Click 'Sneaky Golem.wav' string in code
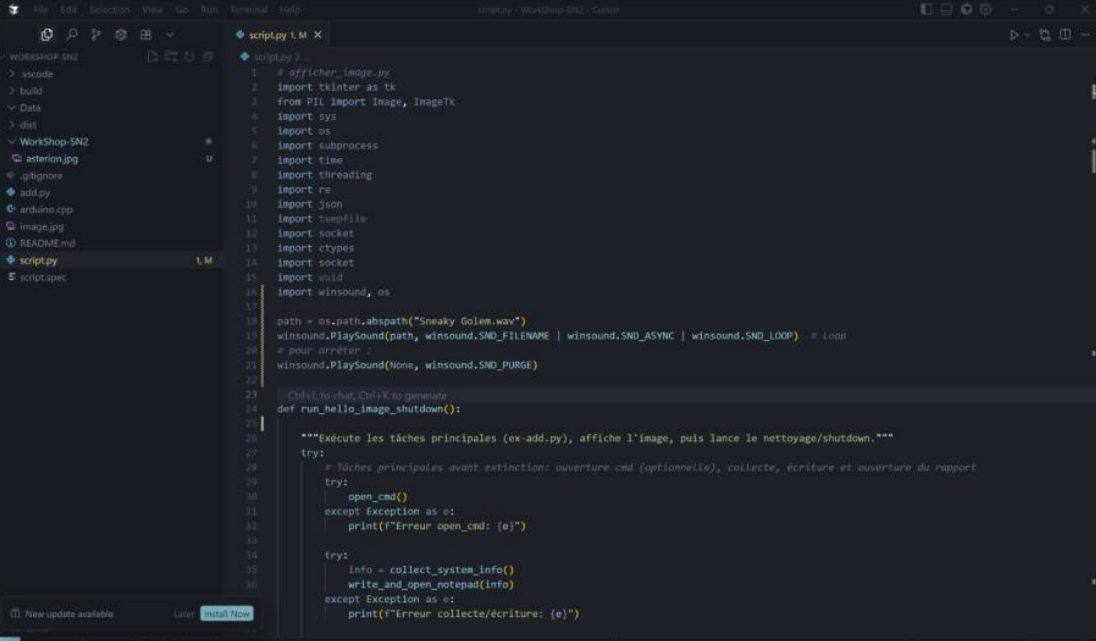 point(469,321)
